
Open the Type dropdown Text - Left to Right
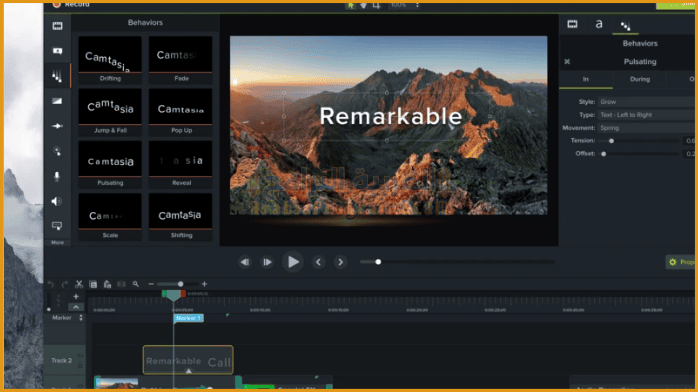tap(647, 115)
